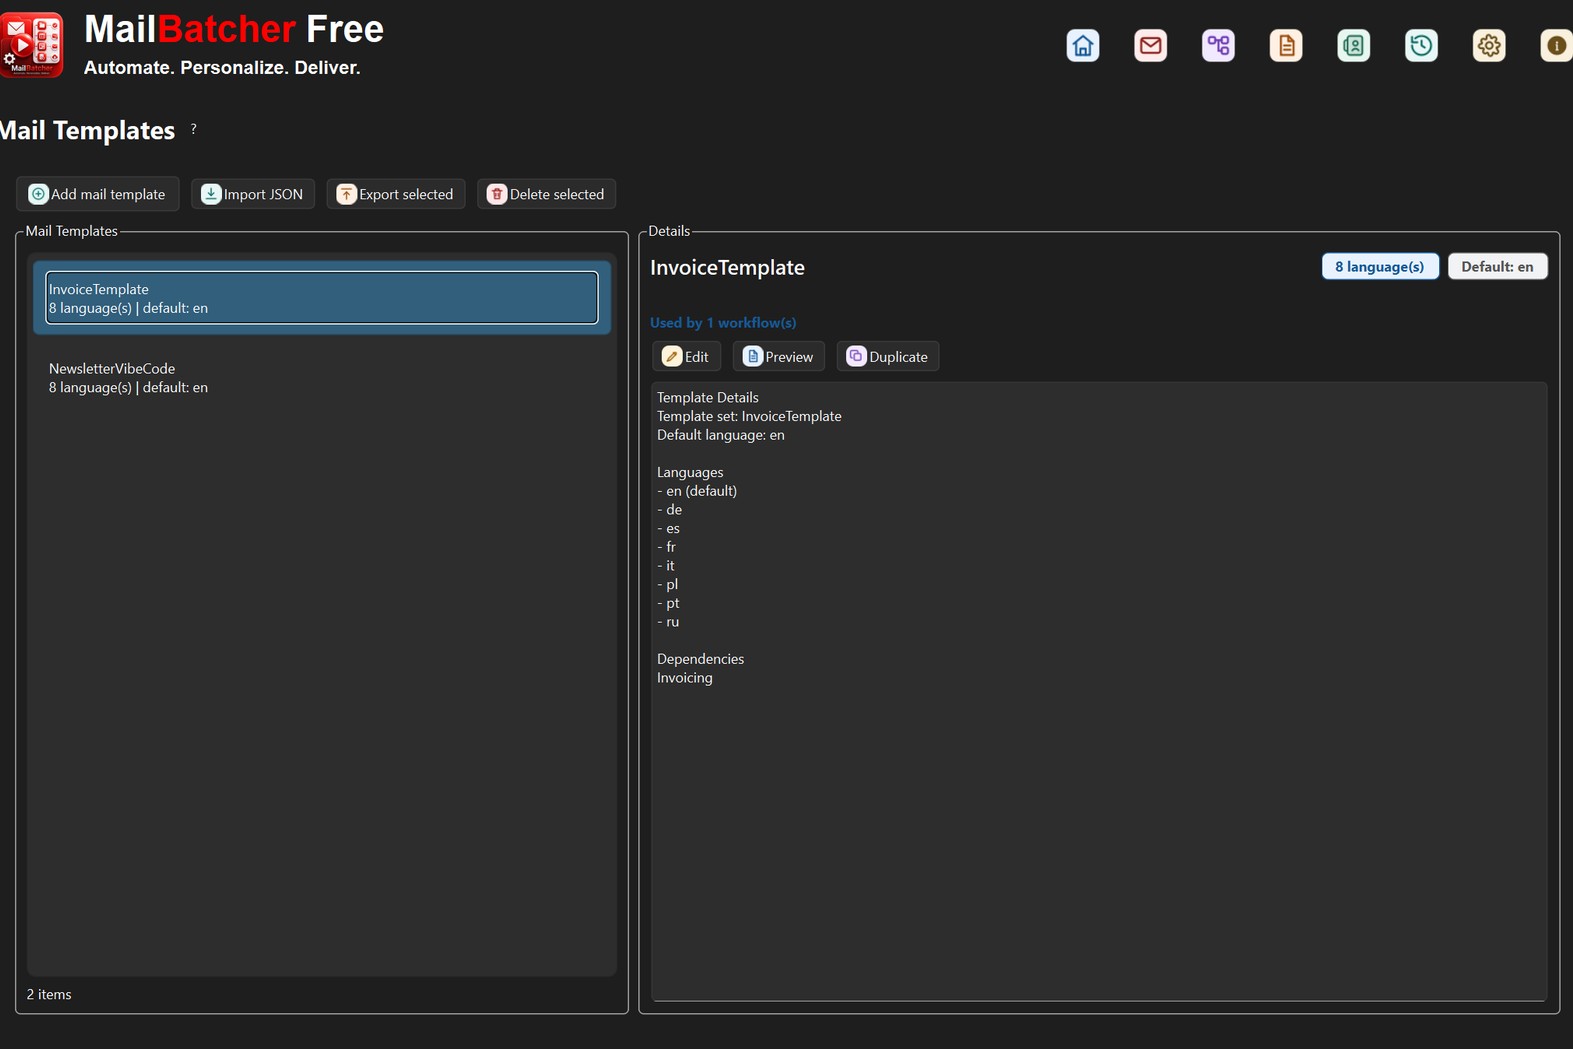Click Delete selected button
Image resolution: width=1573 pixels, height=1049 pixels.
[x=546, y=194]
